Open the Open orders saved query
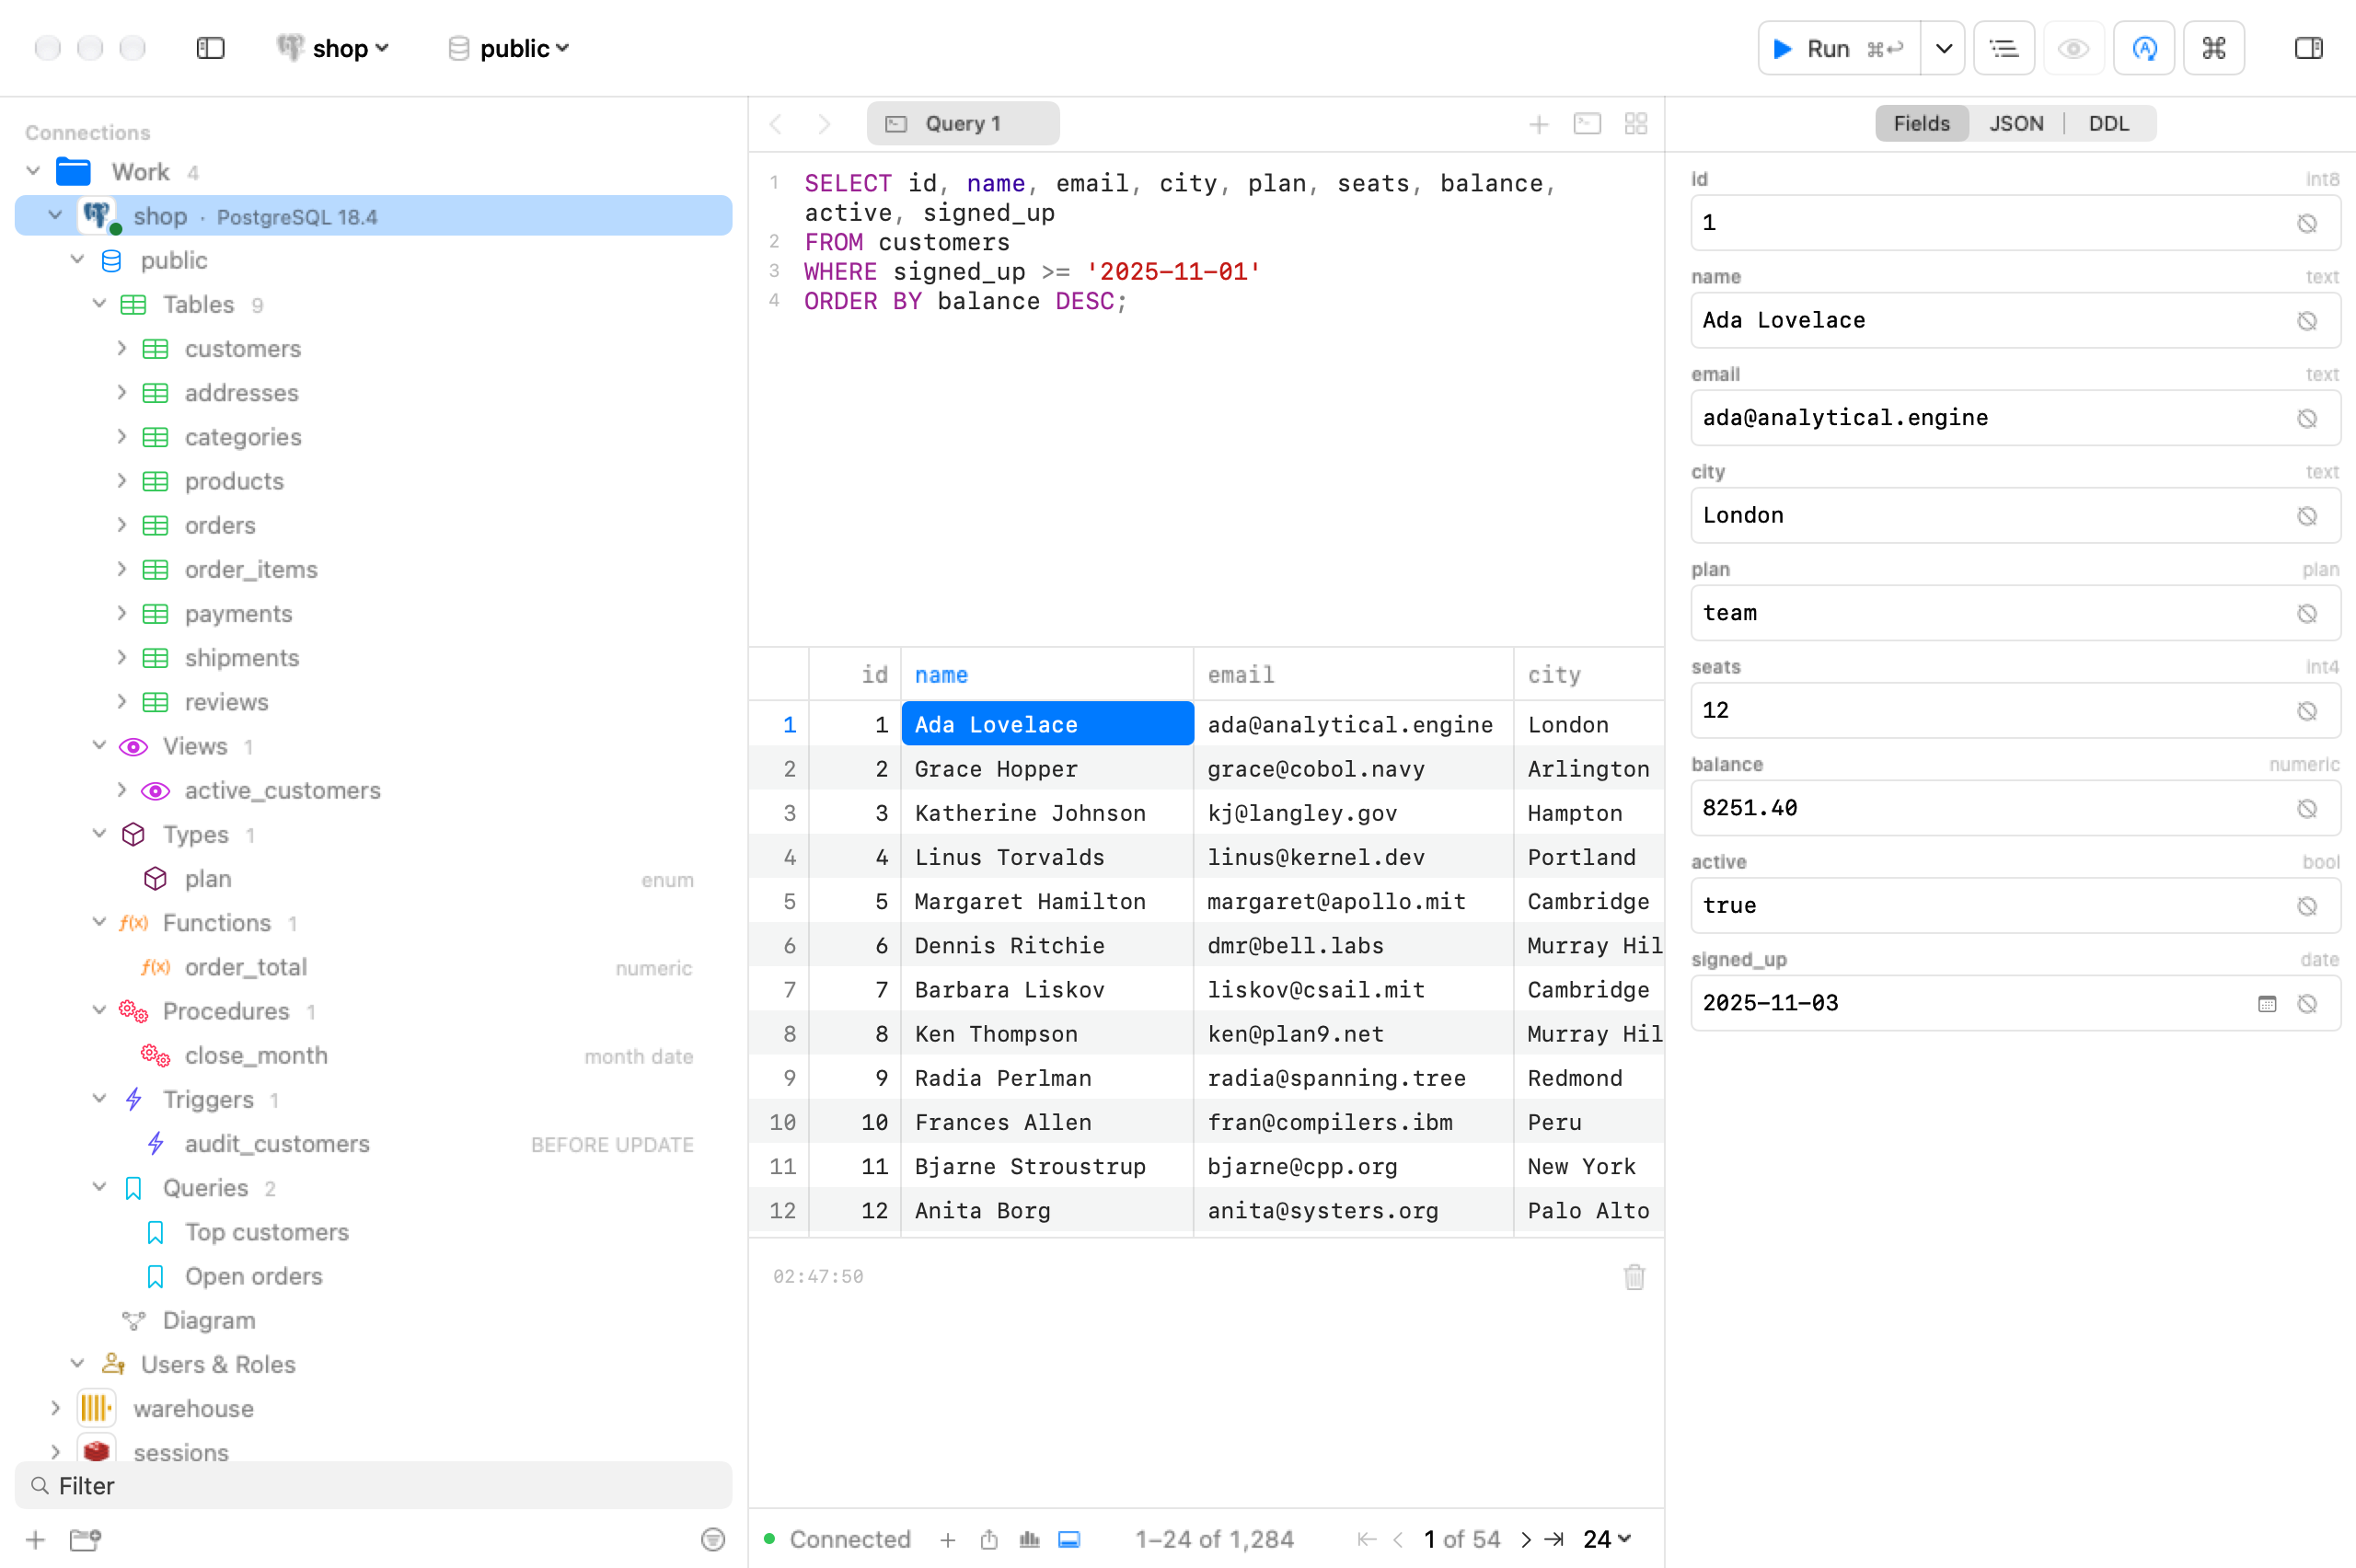Screen dimensions: 2356x1568 pos(253,1276)
